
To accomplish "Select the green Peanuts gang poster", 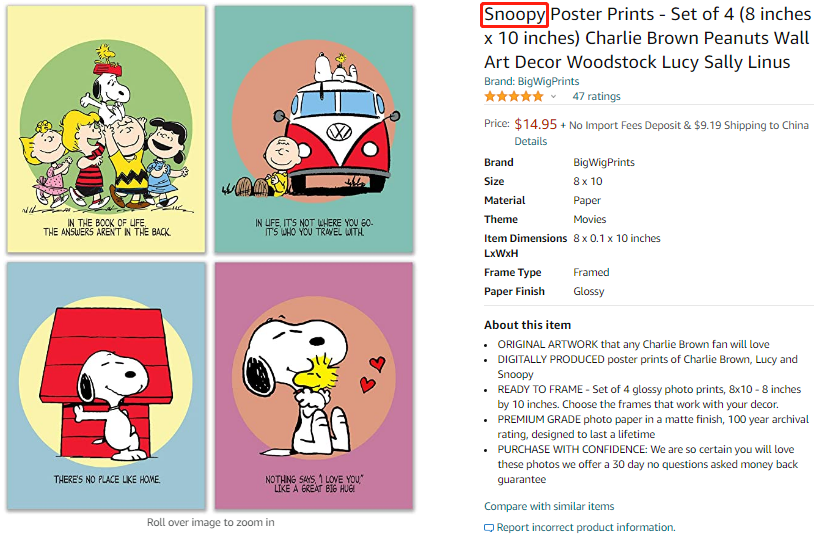I will coord(107,129).
